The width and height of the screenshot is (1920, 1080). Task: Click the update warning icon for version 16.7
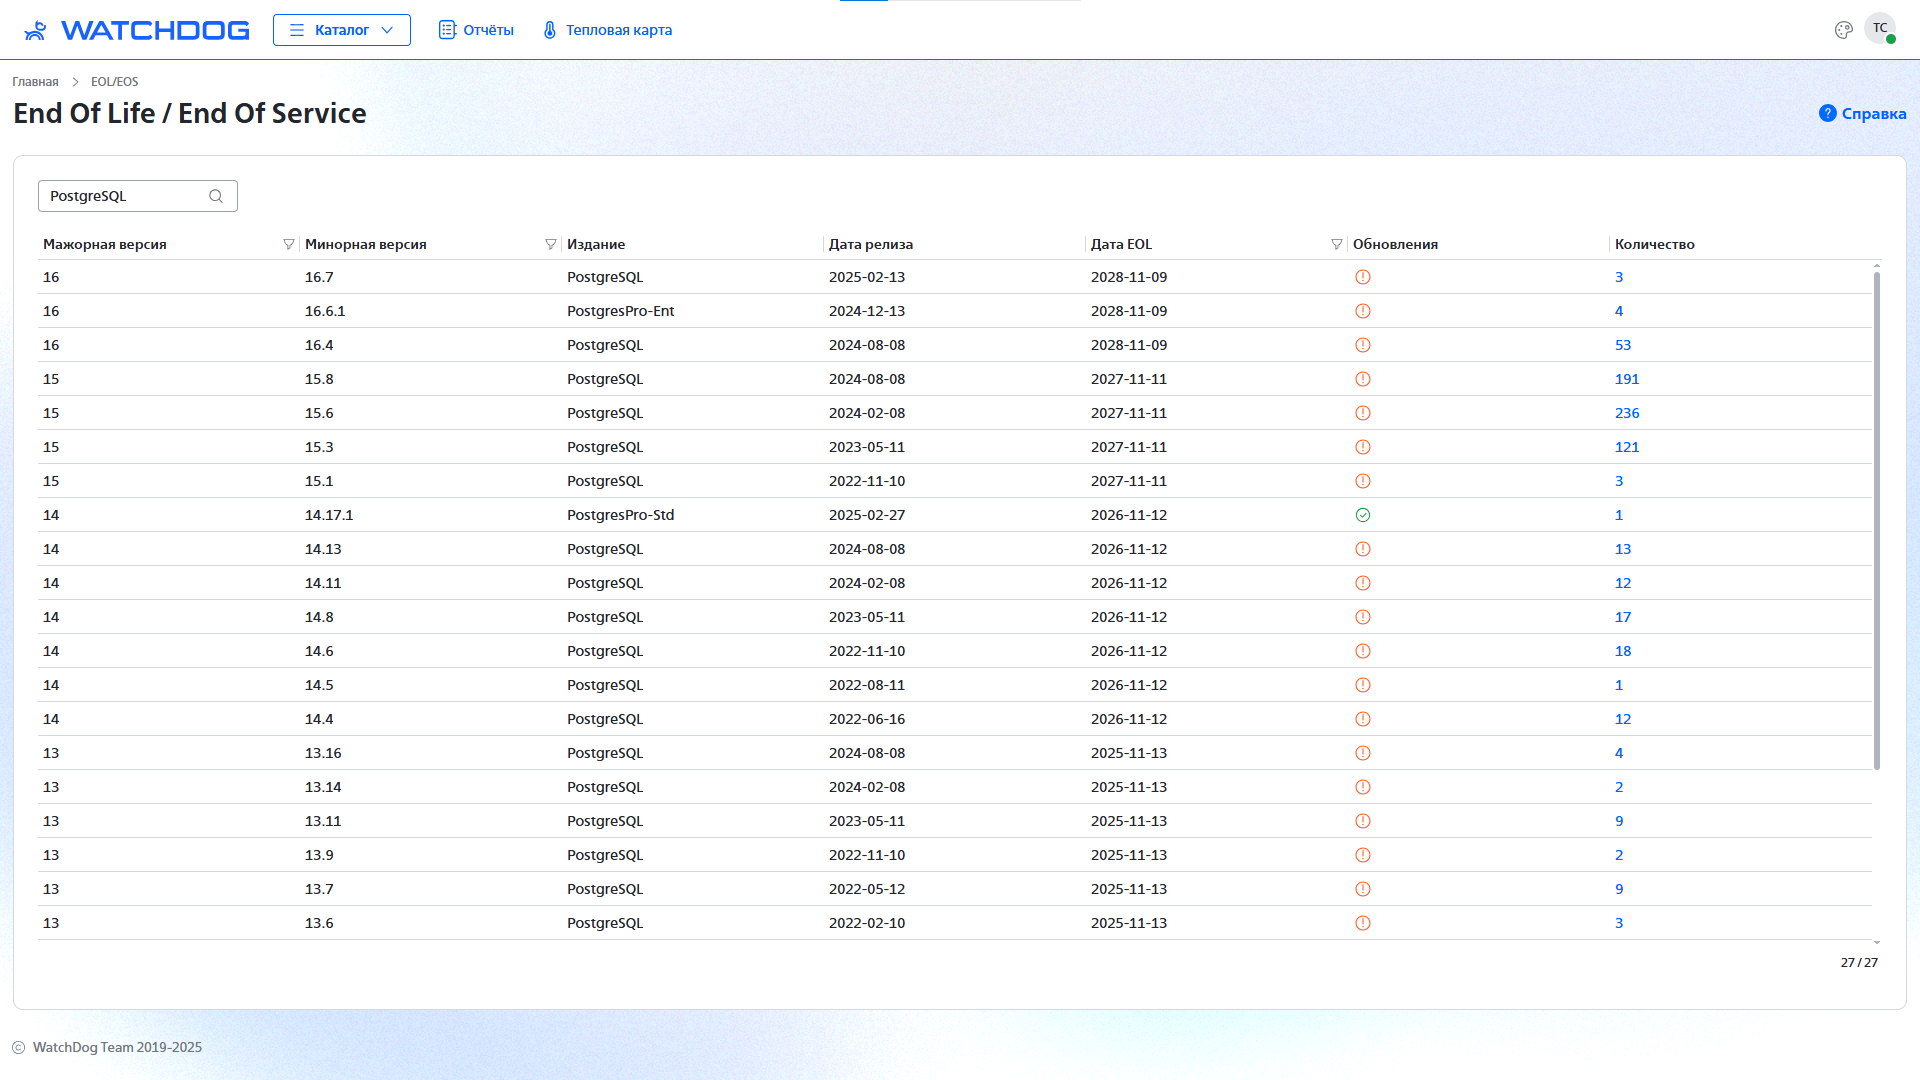(1362, 277)
